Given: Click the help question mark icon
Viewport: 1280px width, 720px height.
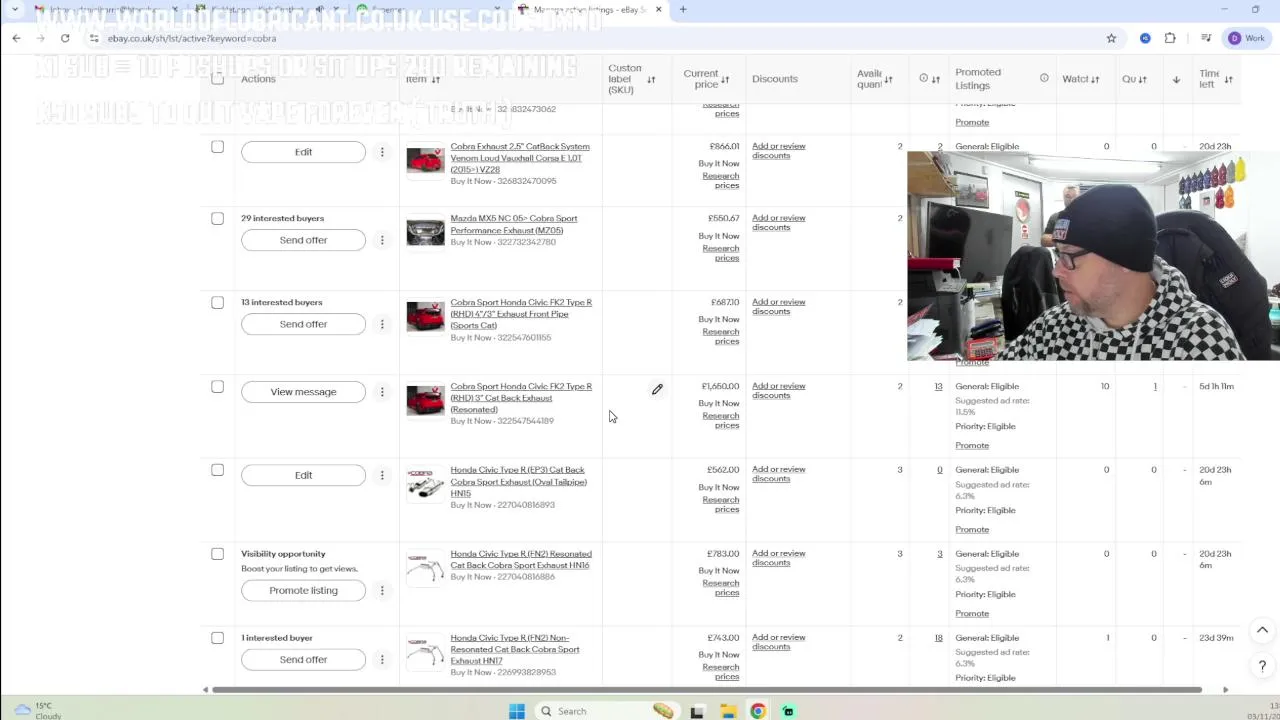Looking at the screenshot, I should [x=1262, y=666].
